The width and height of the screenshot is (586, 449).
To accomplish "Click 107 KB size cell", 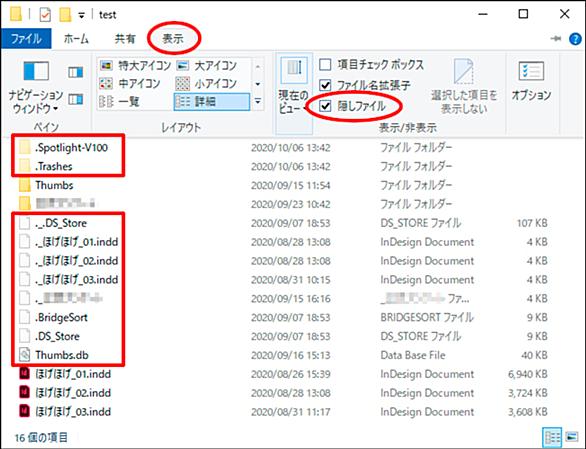I will coord(532,224).
